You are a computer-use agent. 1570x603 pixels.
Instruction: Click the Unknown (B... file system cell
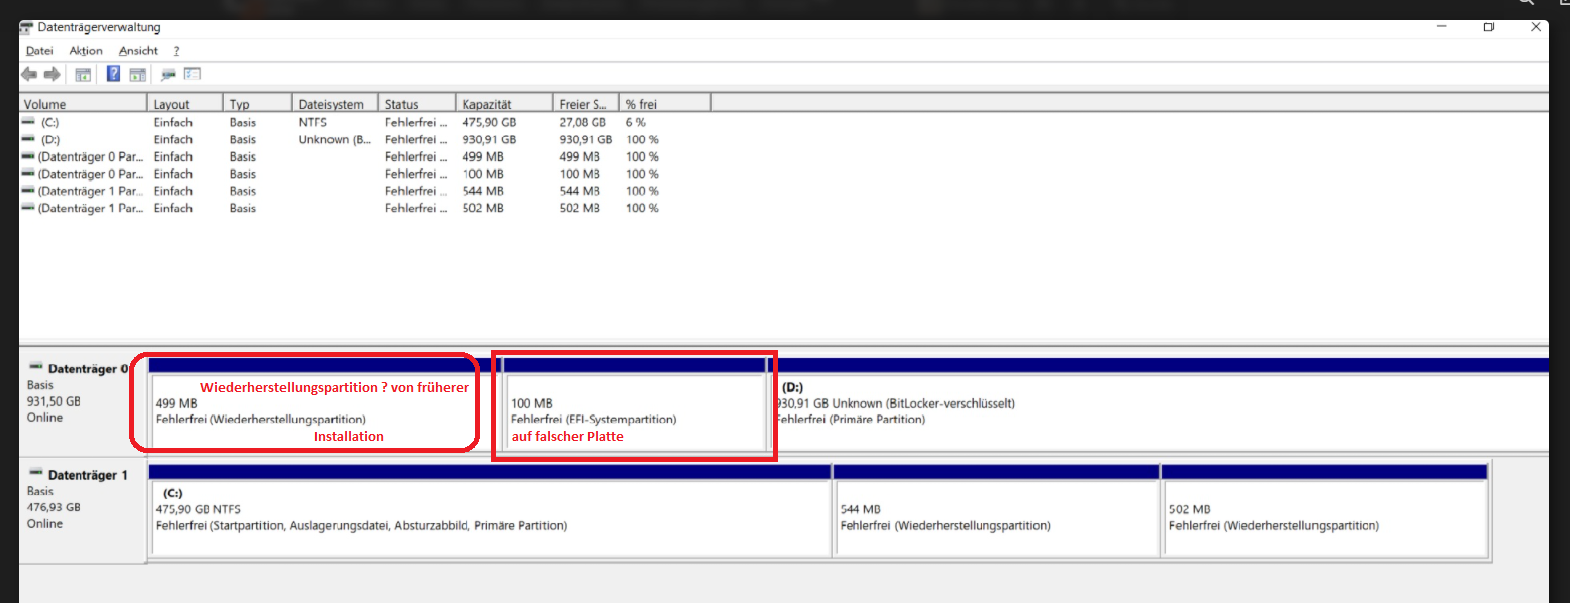(x=334, y=139)
